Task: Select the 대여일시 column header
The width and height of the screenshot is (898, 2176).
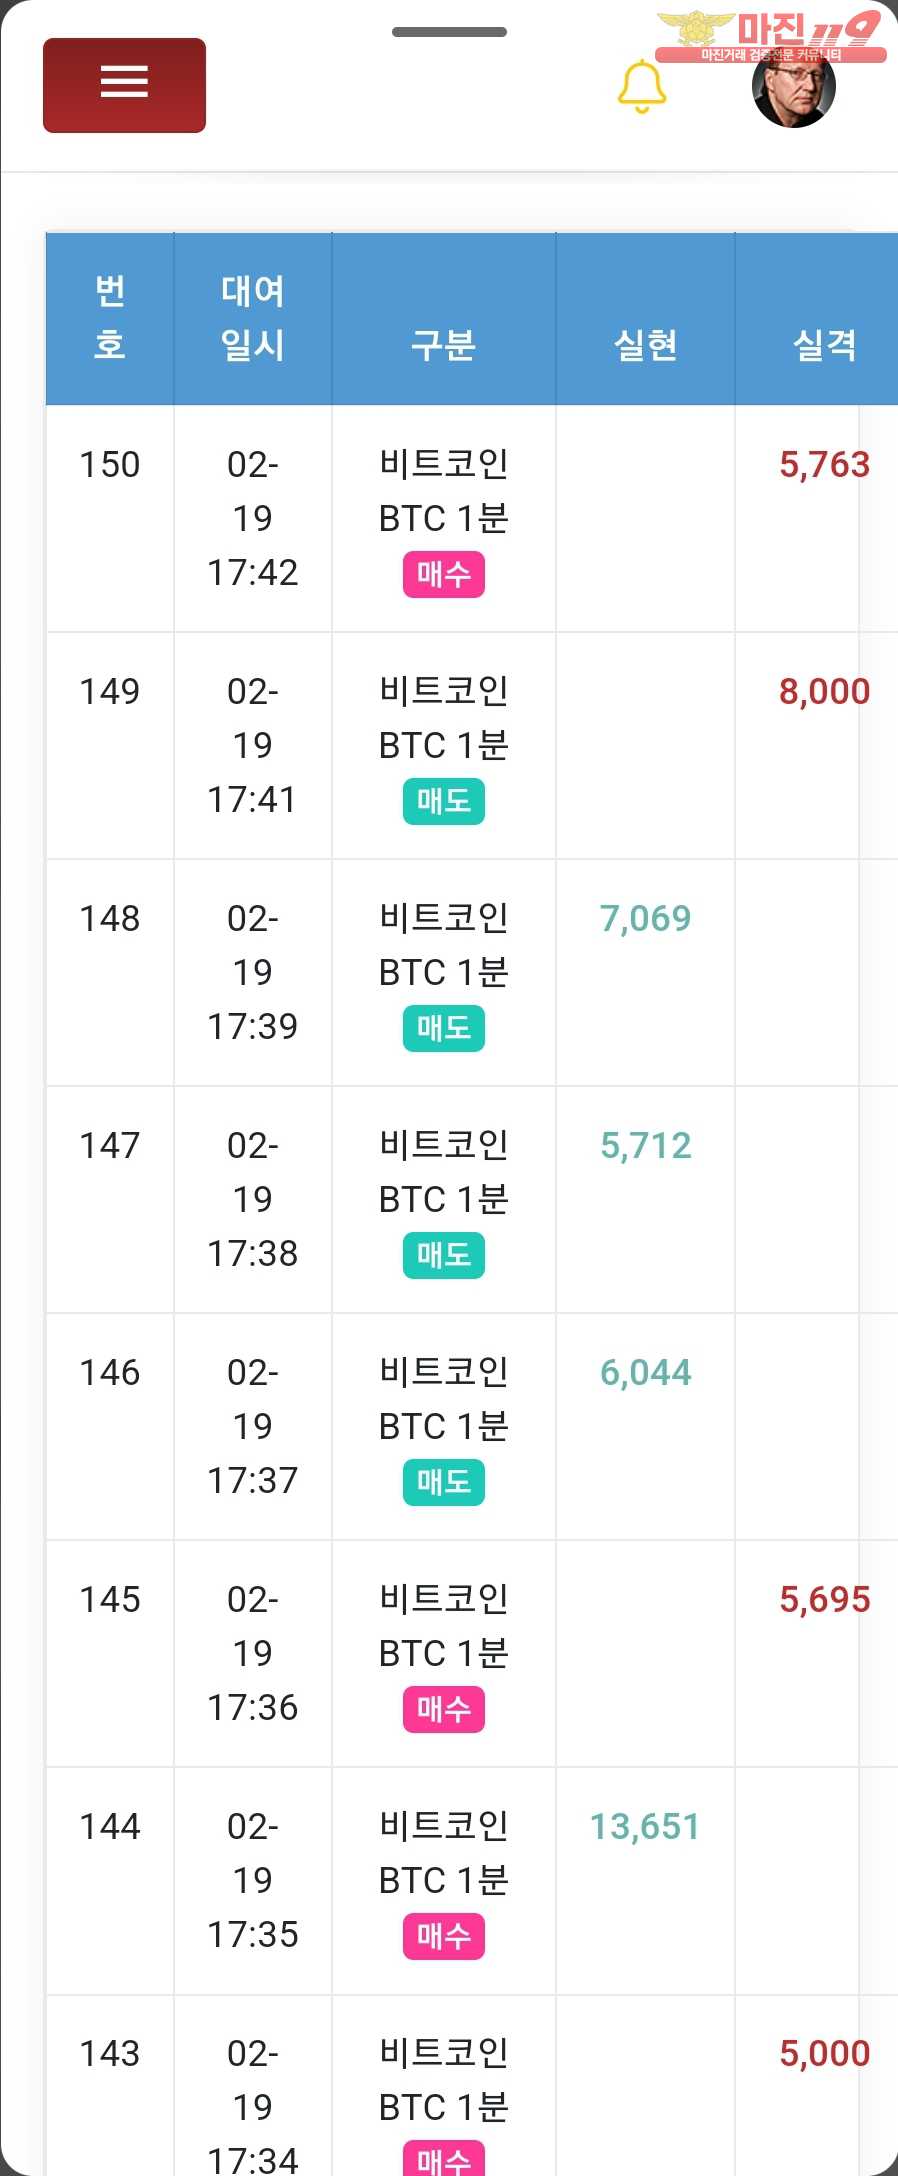Action: (x=253, y=318)
